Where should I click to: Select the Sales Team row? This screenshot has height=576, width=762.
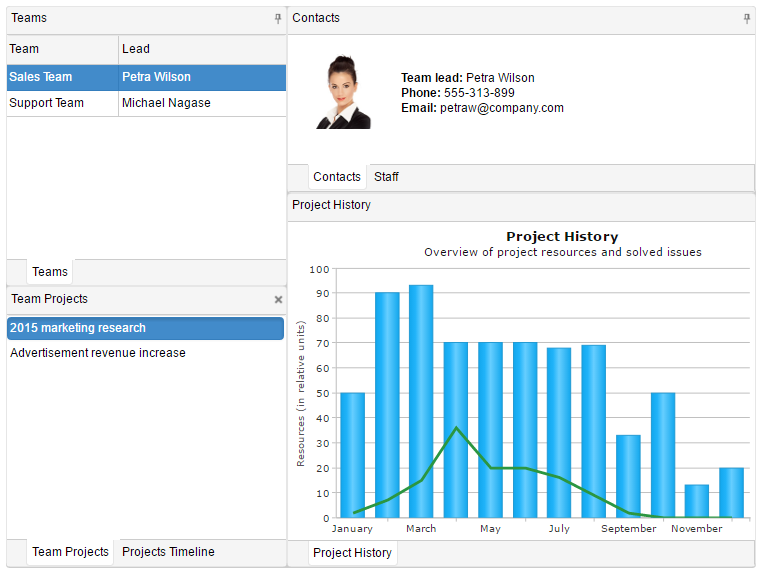coord(62,77)
